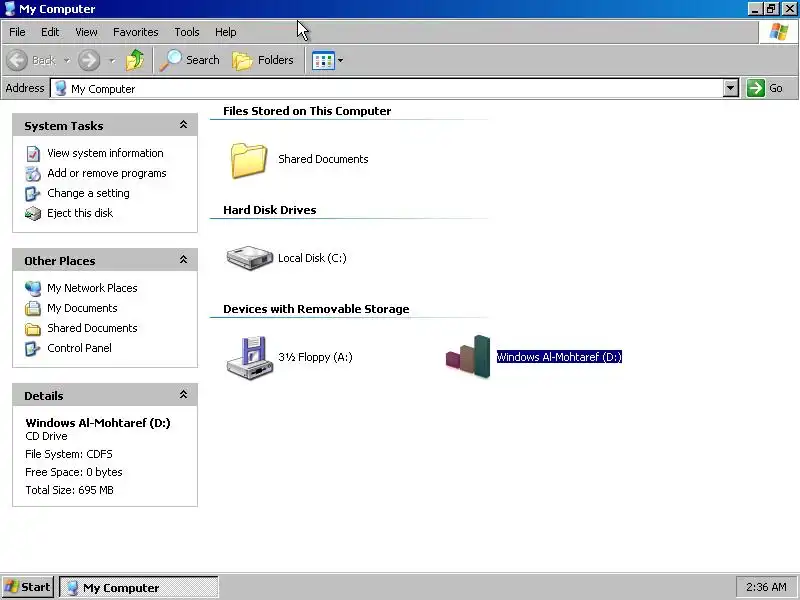Click Devices with Removable Storage heading
800x600 pixels.
point(316,309)
